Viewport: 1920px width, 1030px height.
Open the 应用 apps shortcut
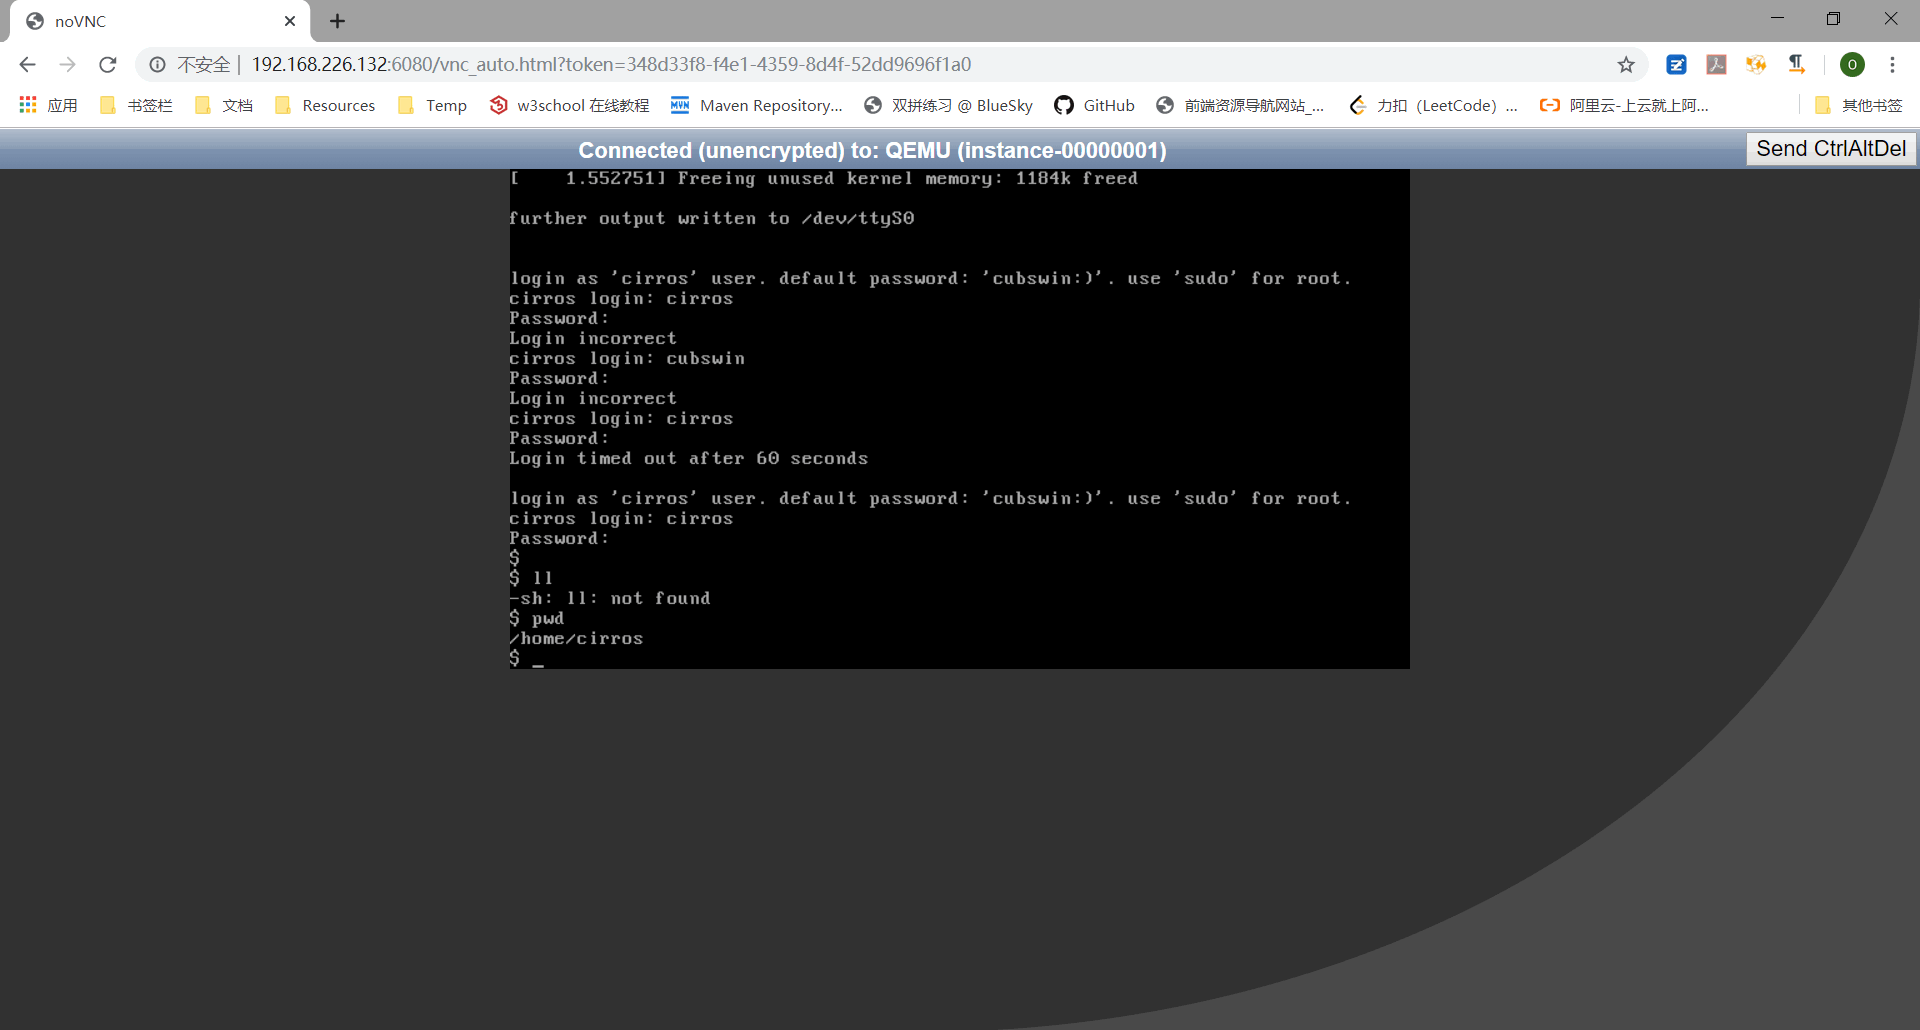tap(48, 105)
